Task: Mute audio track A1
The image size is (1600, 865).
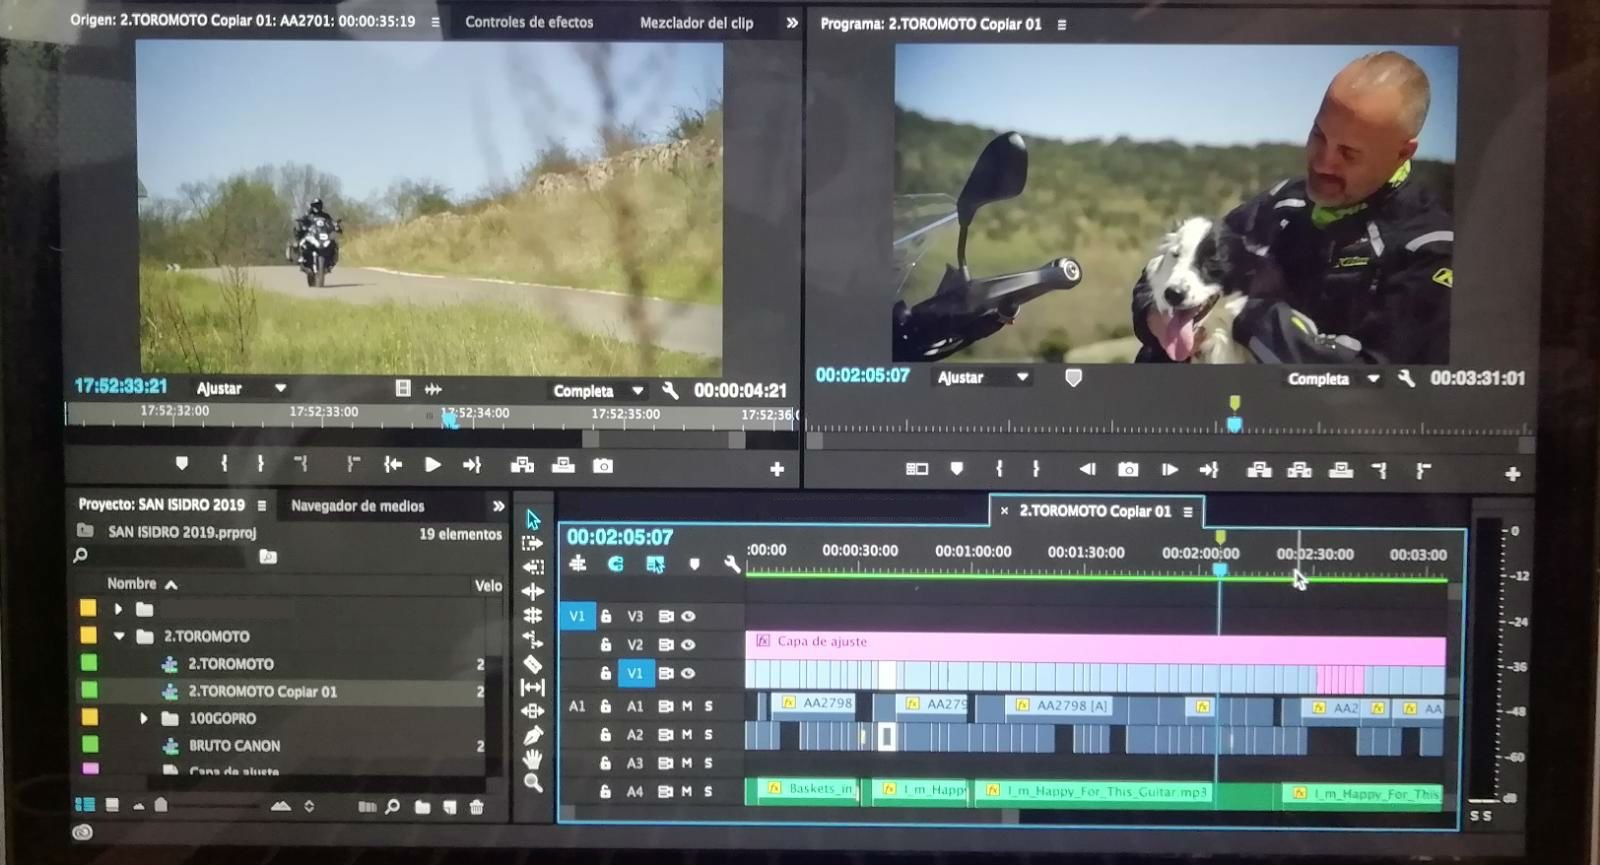Action: [x=687, y=706]
